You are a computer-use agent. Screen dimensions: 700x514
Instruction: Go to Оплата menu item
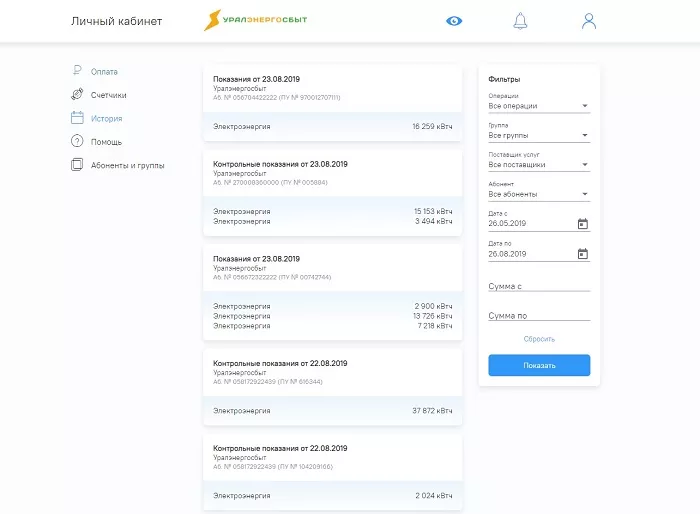point(104,72)
